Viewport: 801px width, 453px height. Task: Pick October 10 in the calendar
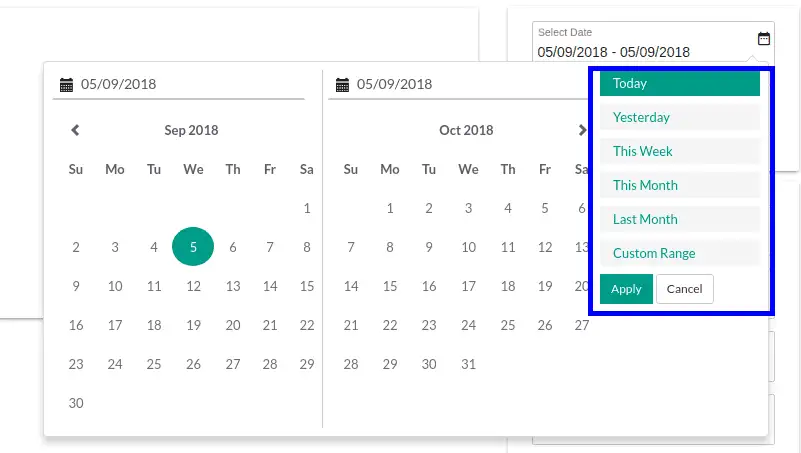coord(469,247)
